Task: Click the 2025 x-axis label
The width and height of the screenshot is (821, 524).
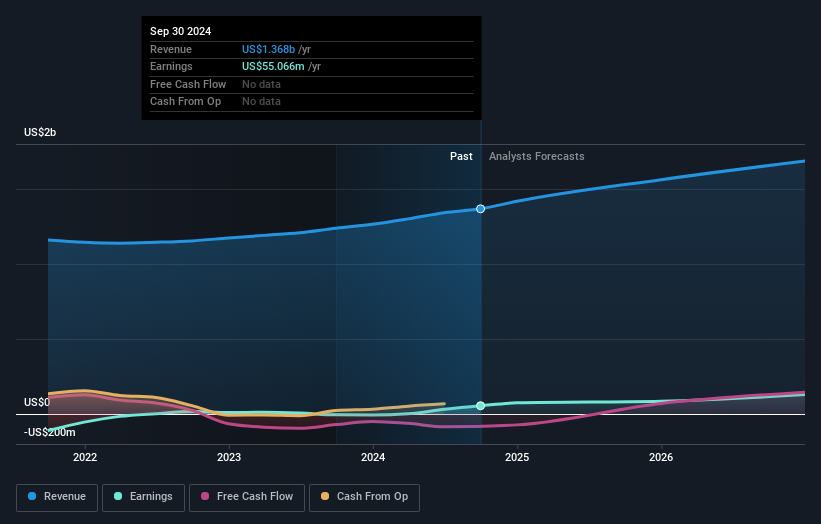Action: pos(517,457)
